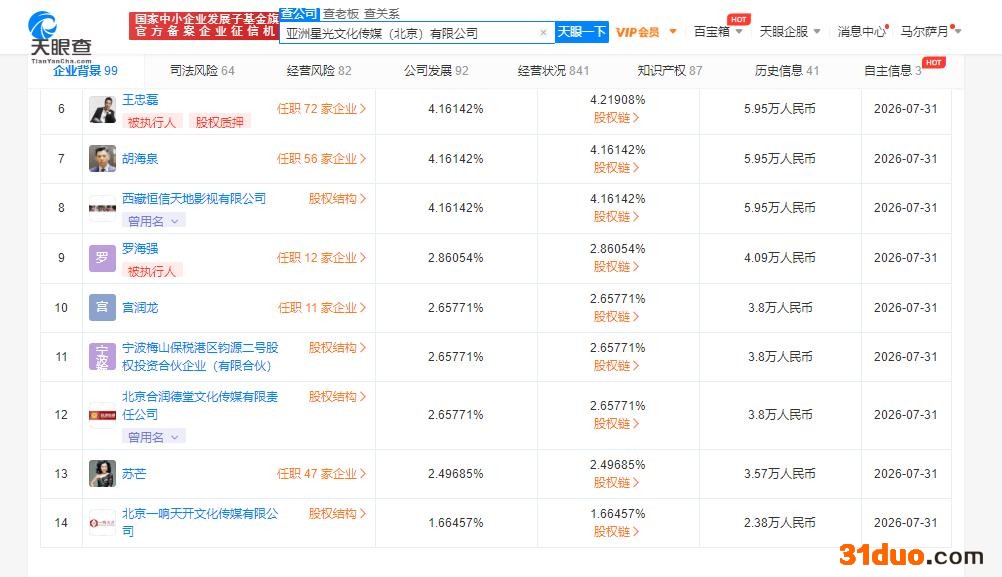Viewport: 1002px width, 577px height.
Task: View 股权链 for row 8
Action: pos(616,217)
